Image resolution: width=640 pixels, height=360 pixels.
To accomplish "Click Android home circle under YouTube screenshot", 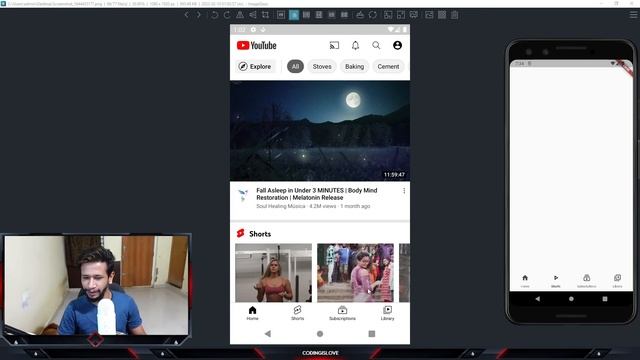I will click(320, 334).
